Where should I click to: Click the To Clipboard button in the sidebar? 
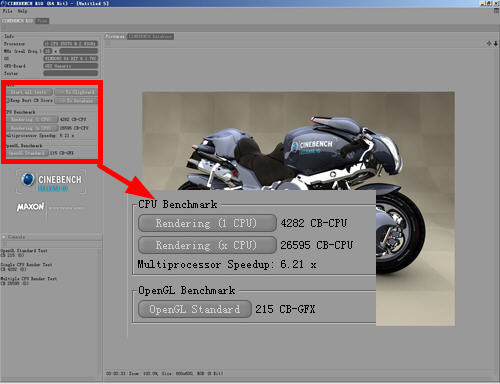(x=76, y=92)
